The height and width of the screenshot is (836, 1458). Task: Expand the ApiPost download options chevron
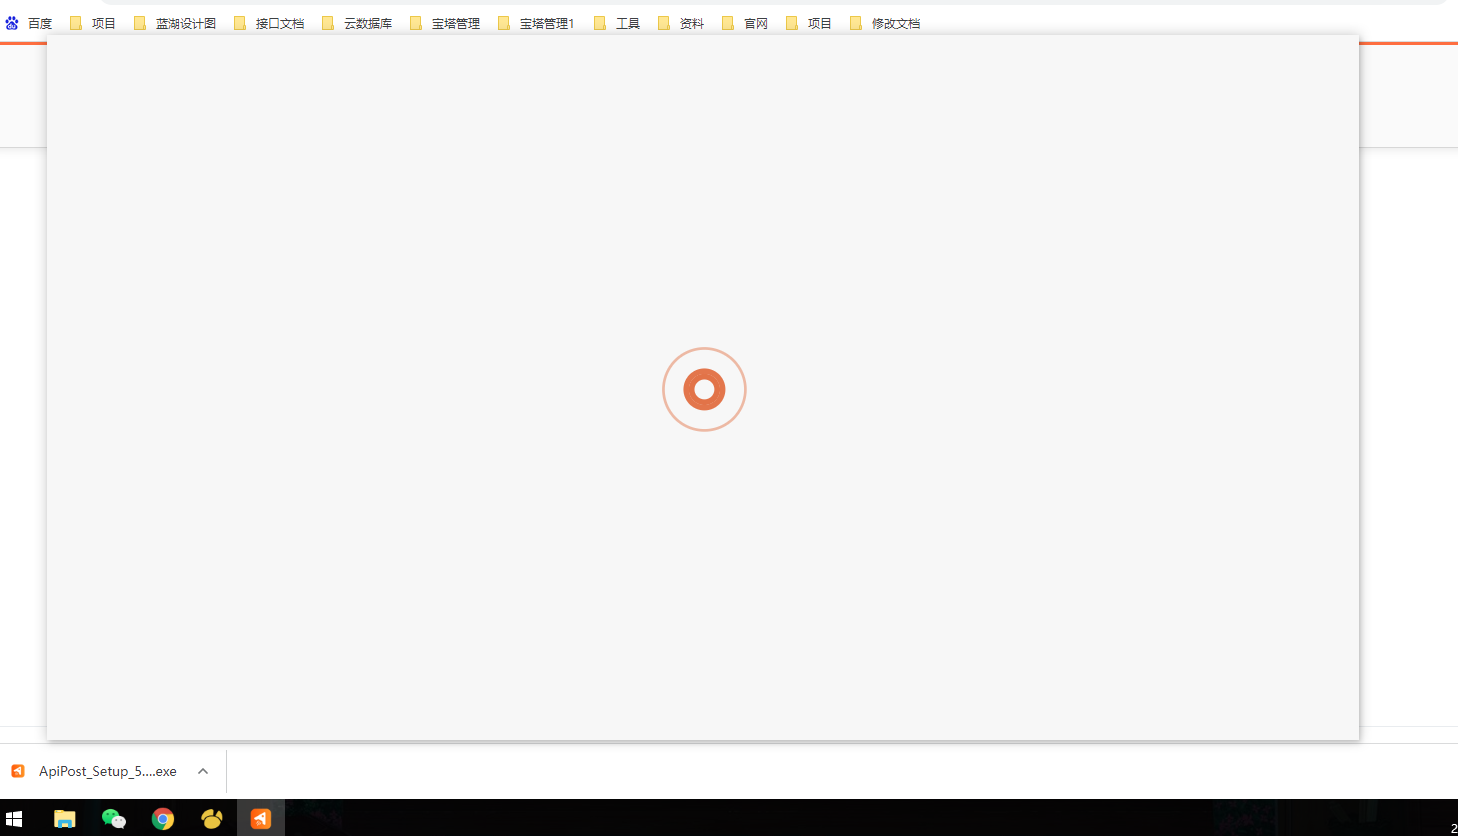point(203,771)
